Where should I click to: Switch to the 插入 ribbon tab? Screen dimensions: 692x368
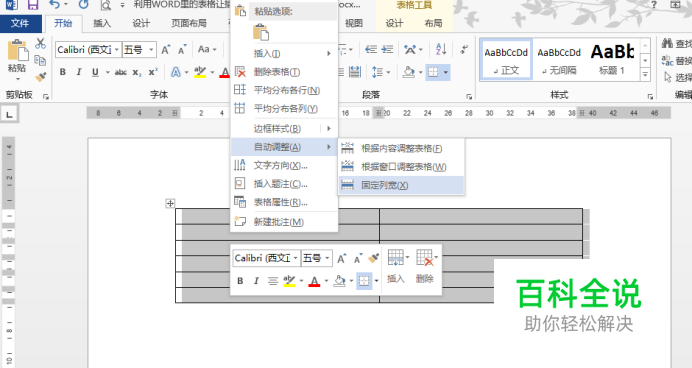[102, 23]
